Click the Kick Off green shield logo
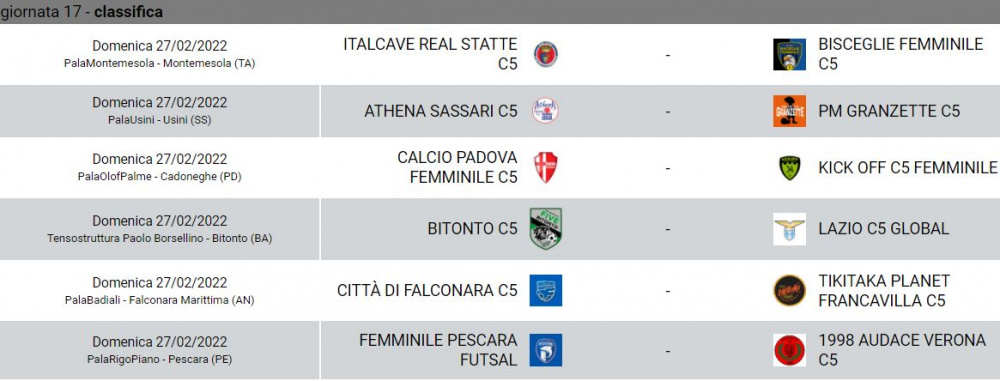Image resolution: width=1000 pixels, height=381 pixels. pos(790,167)
